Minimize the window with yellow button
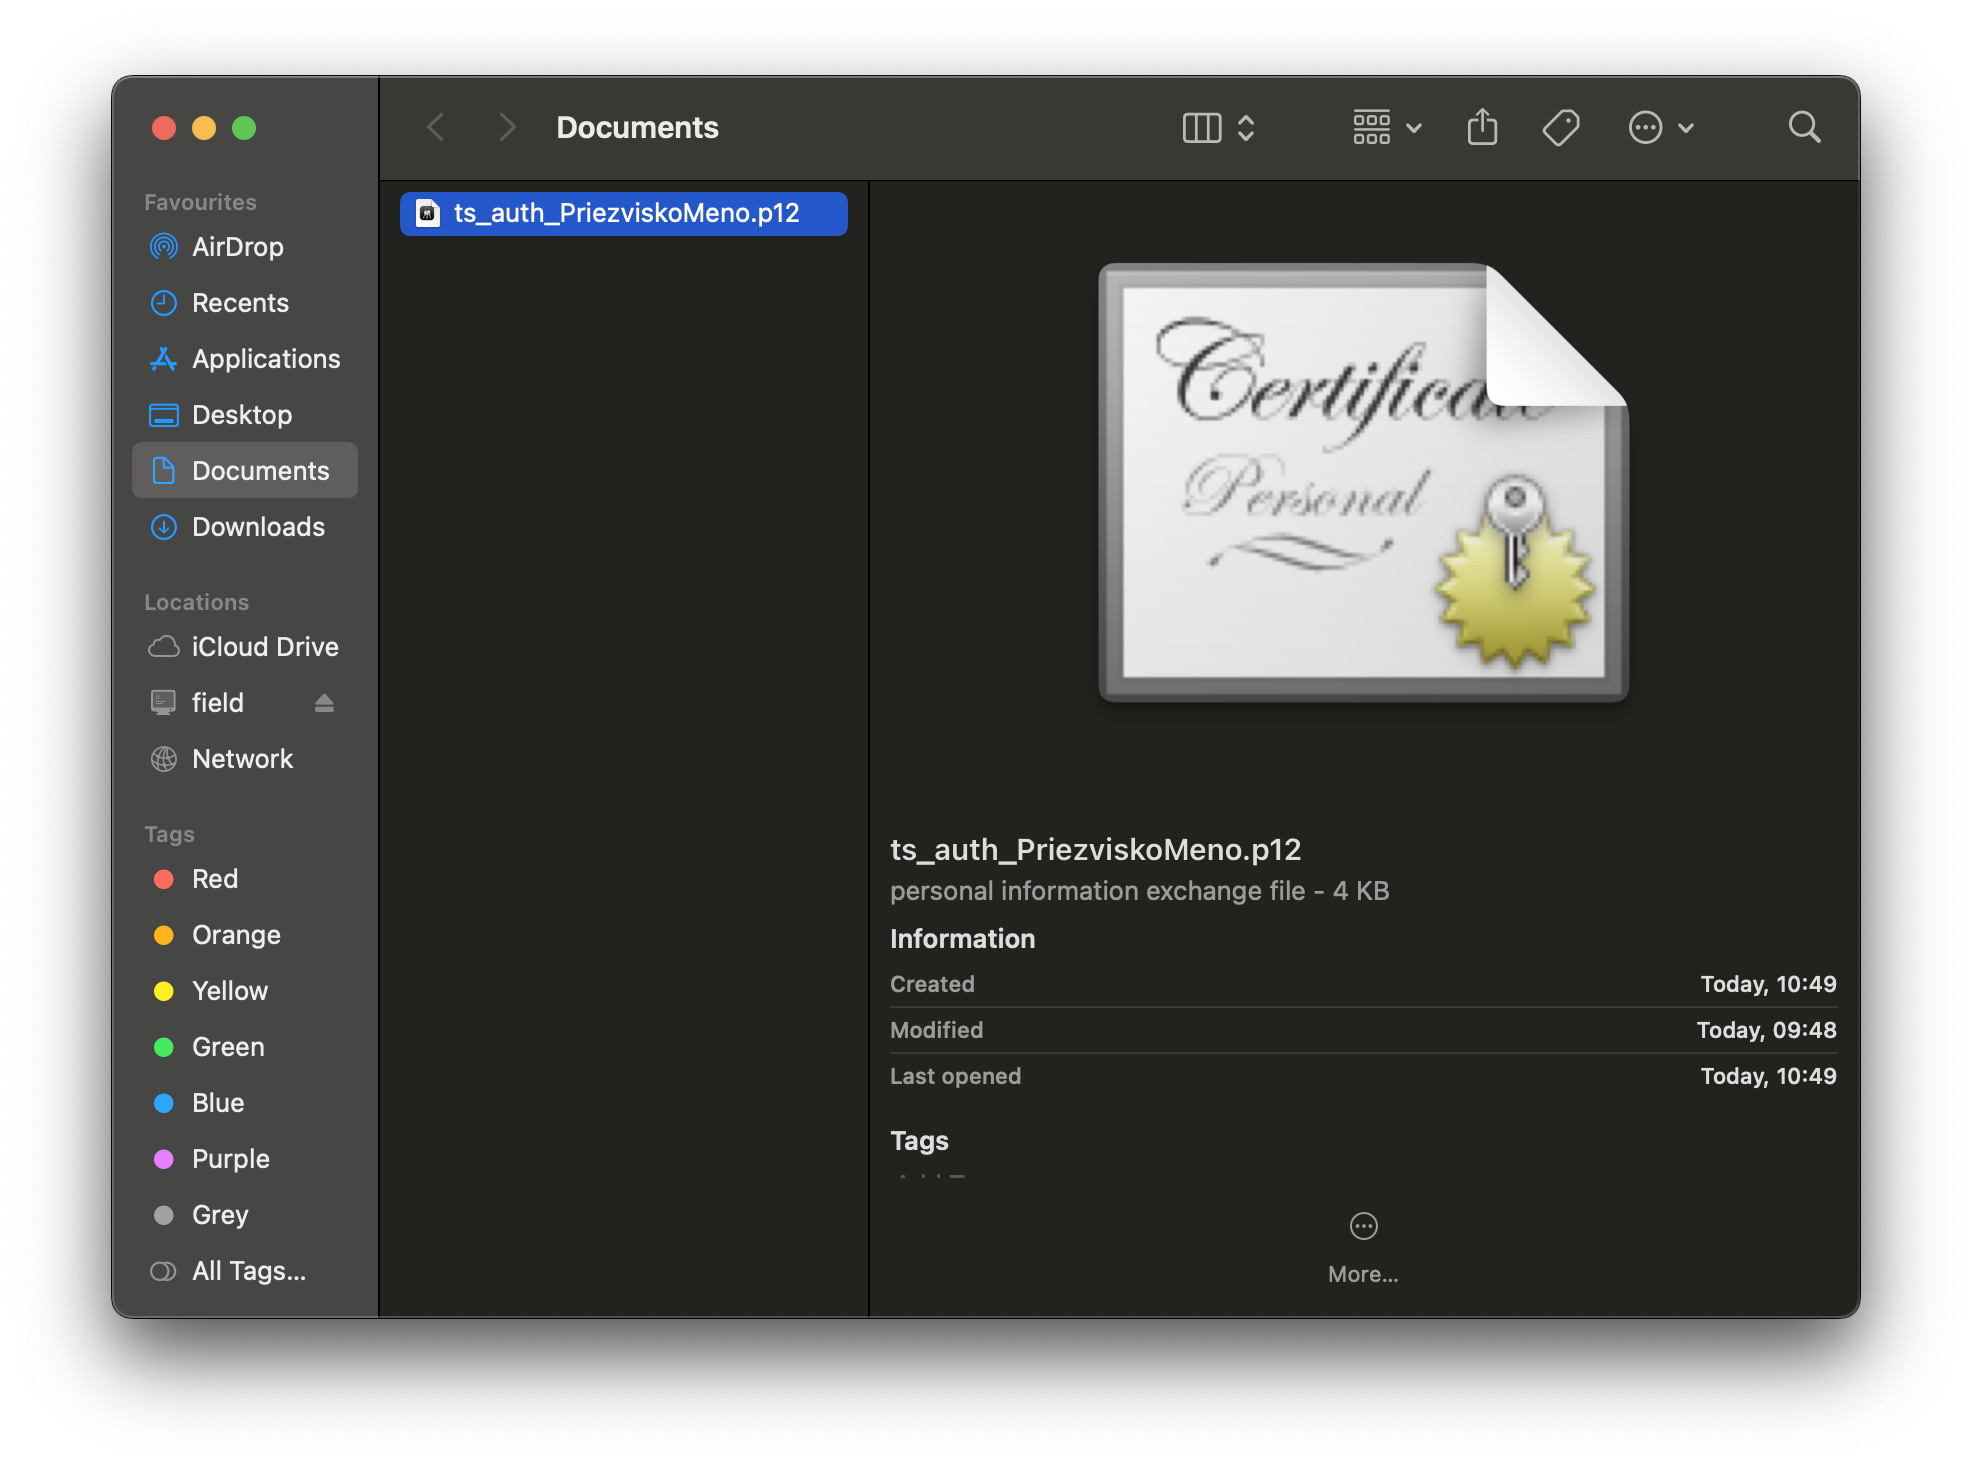 204,128
